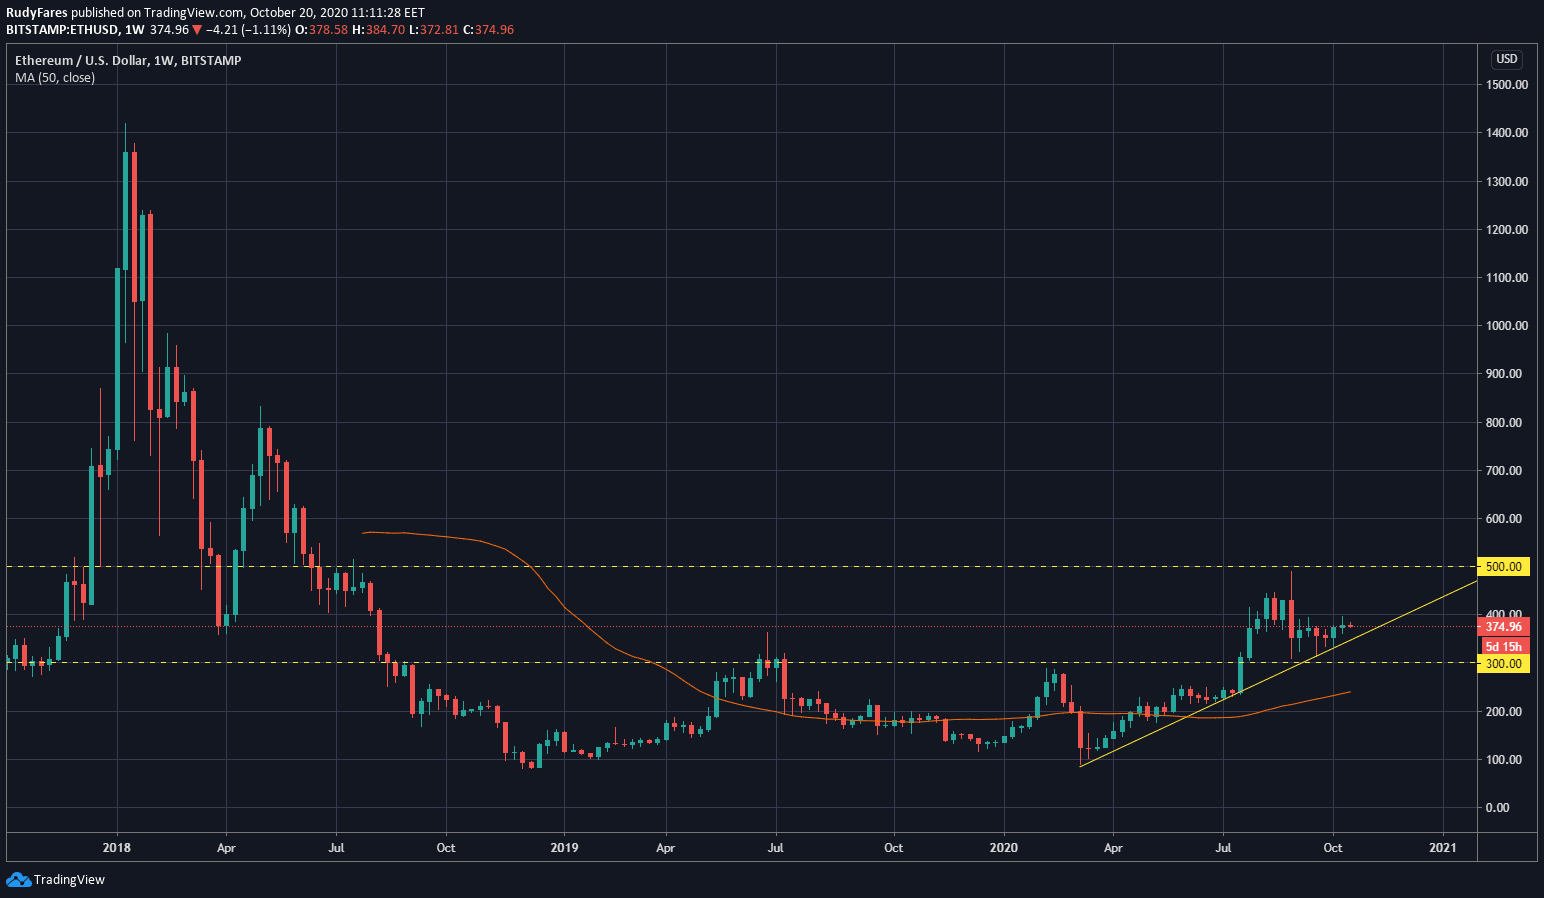Viewport: 1544px width, 898px height.
Task: Click the 2019 label on time axis
Action: [564, 848]
